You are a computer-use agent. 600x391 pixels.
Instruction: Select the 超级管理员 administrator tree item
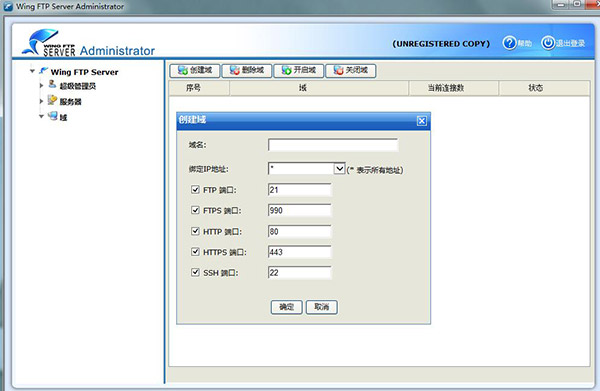78,86
